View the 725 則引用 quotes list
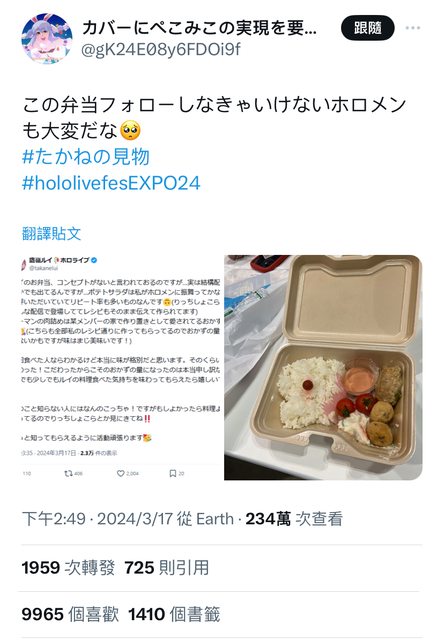Screen dimensions: 444x640 click(166, 567)
